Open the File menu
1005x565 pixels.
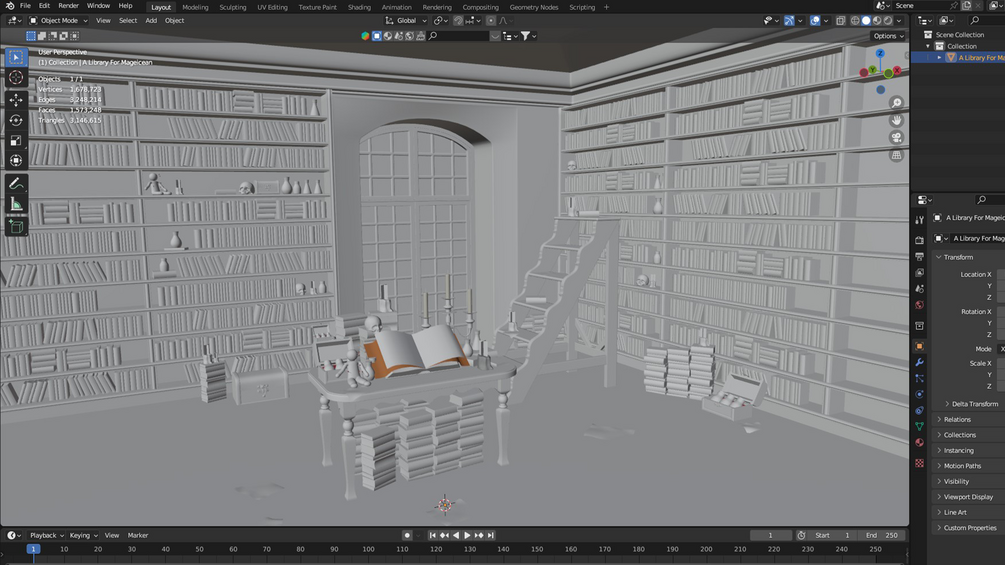click(26, 6)
